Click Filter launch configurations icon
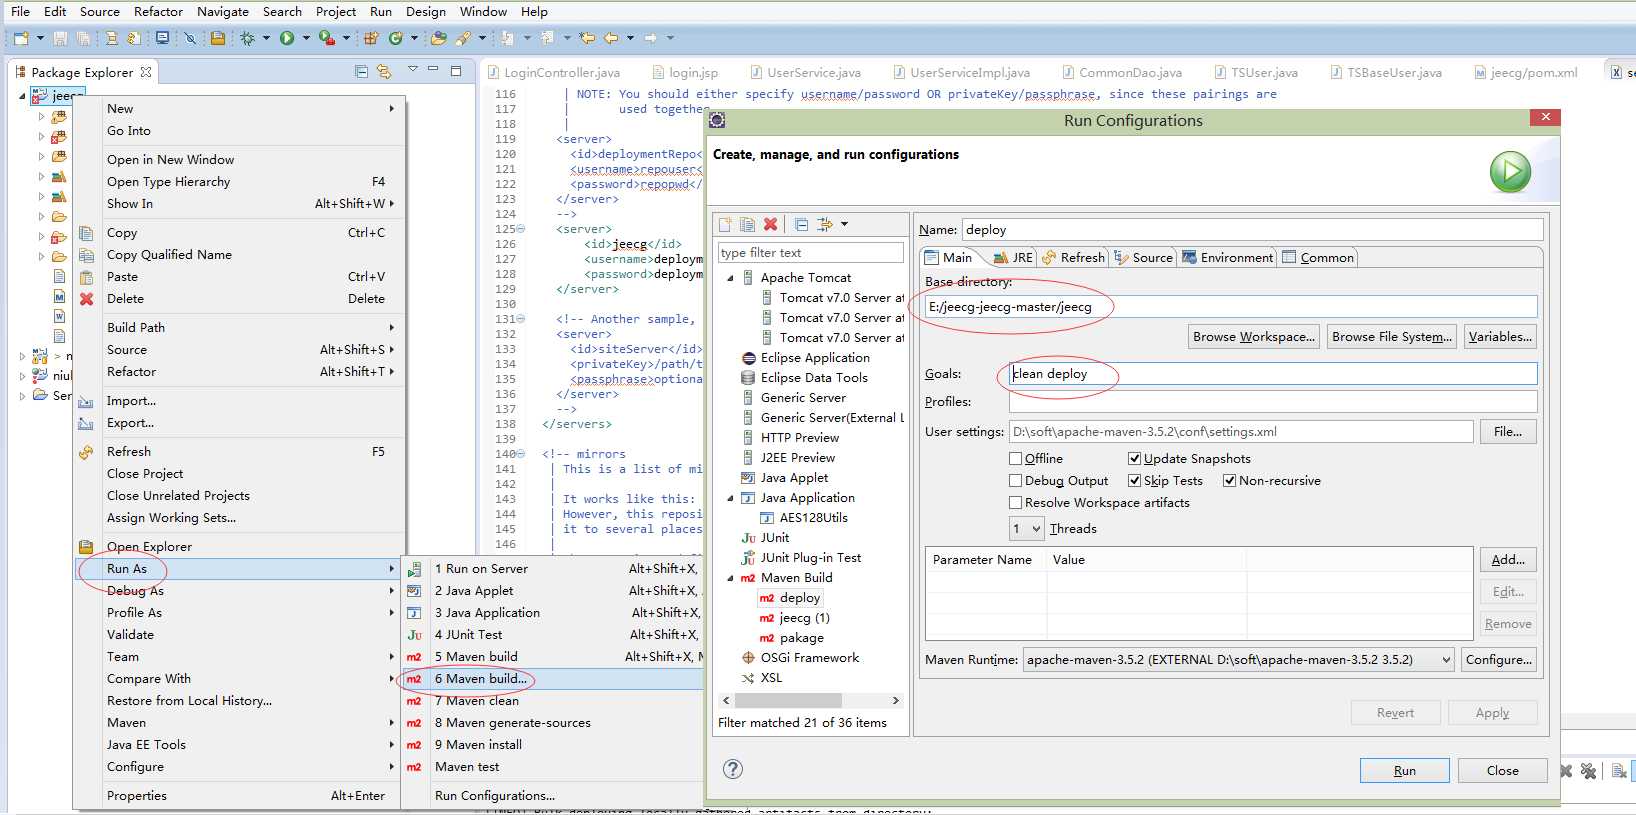 point(825,224)
